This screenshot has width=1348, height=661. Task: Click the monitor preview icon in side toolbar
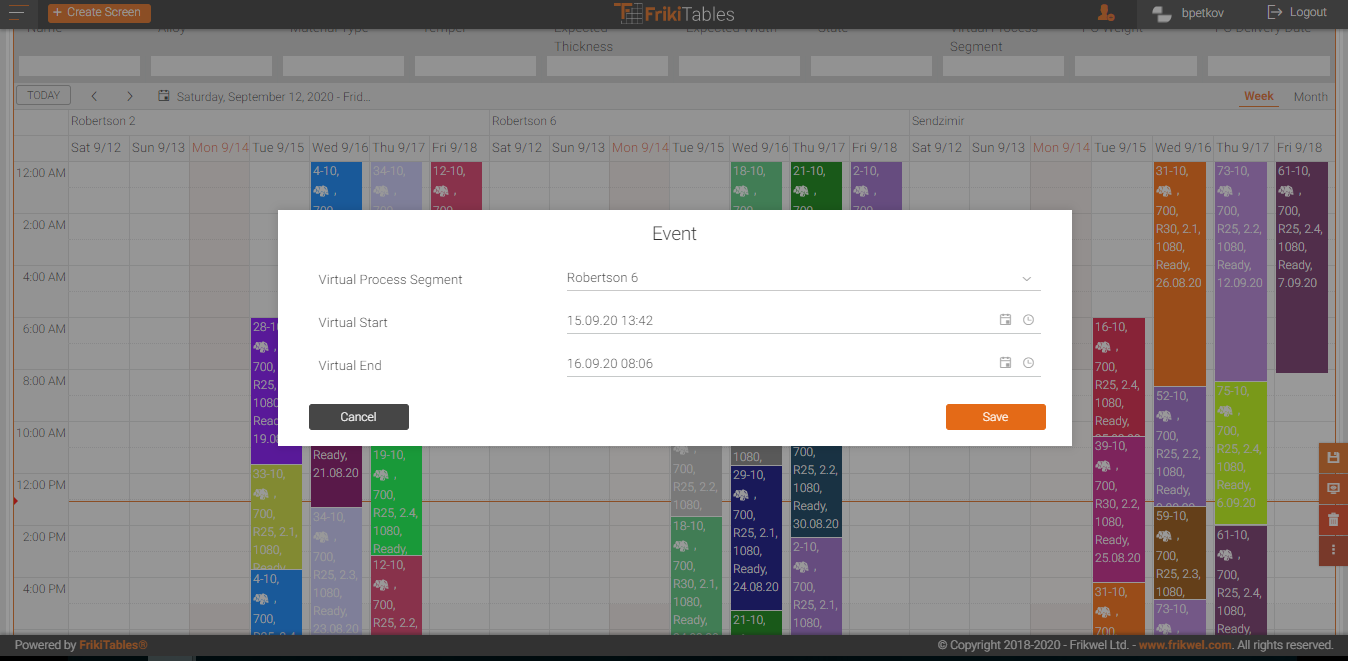[x=1332, y=489]
